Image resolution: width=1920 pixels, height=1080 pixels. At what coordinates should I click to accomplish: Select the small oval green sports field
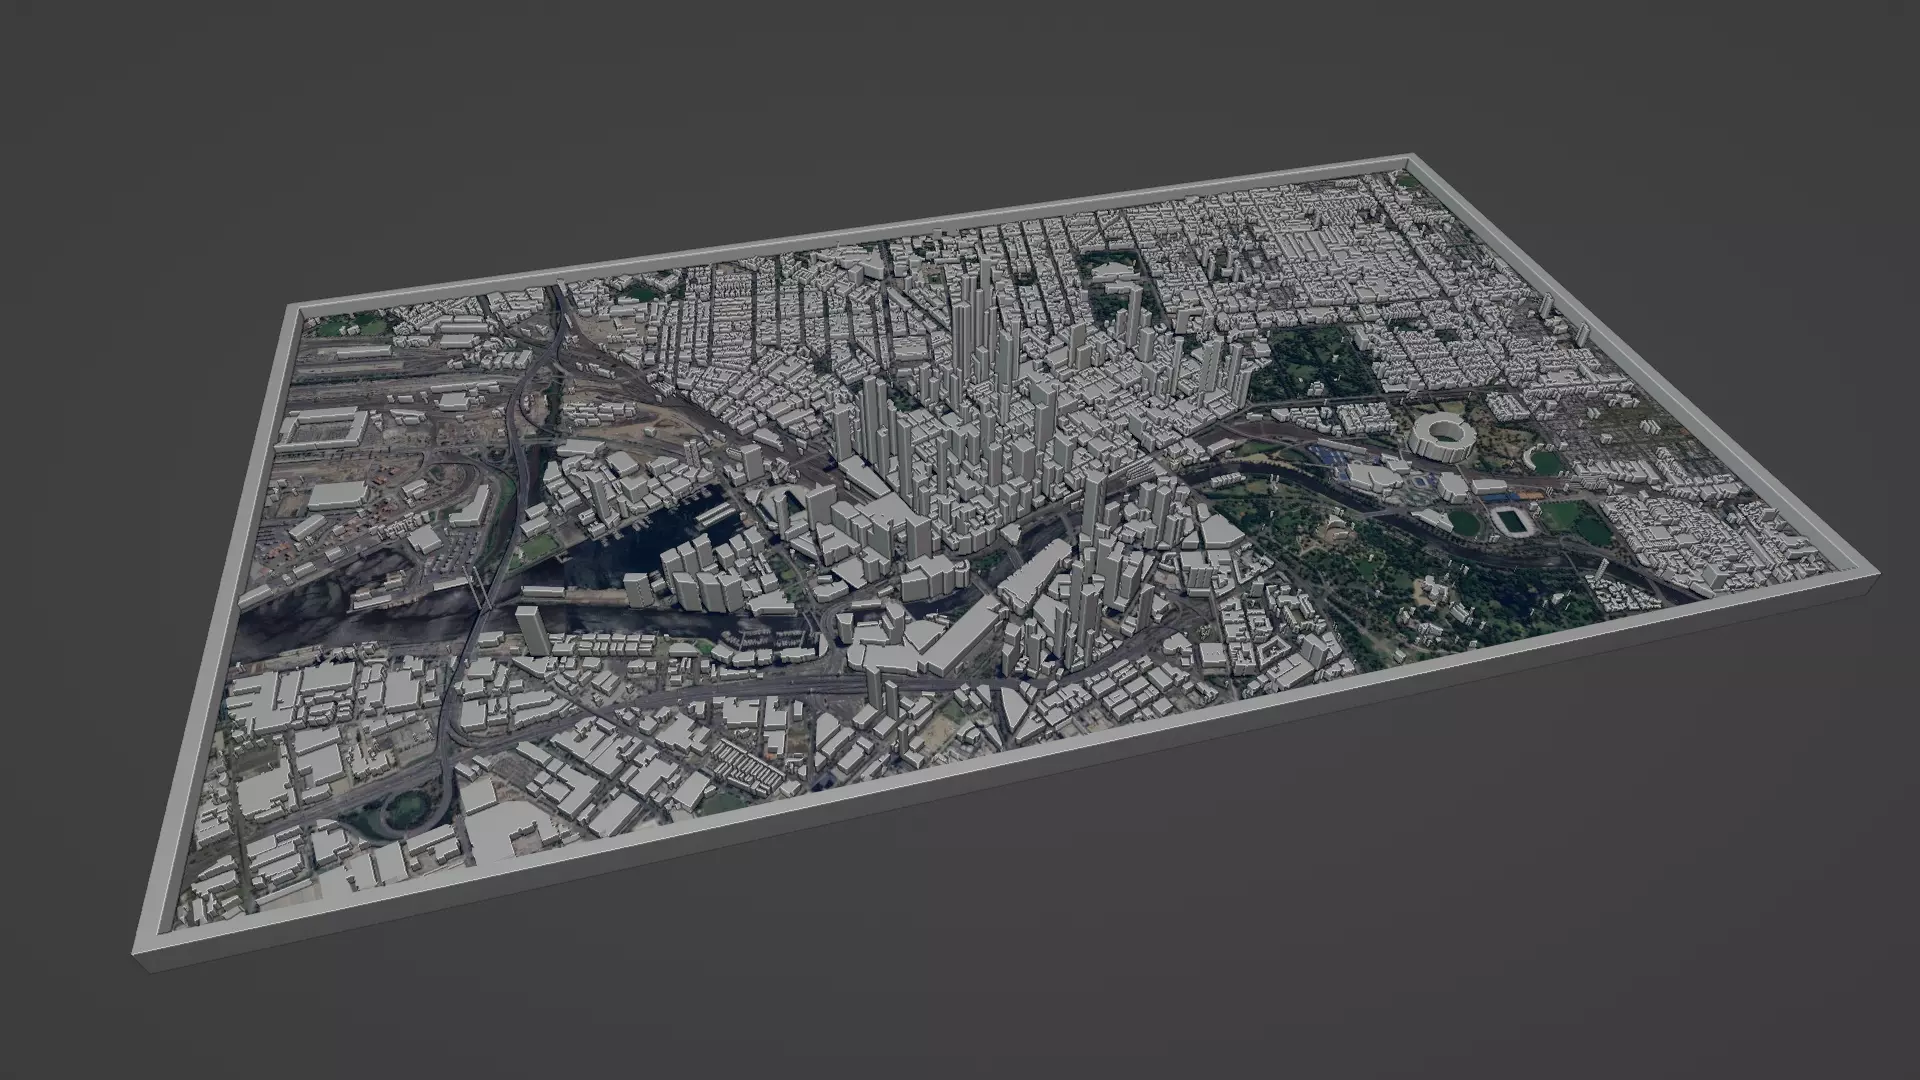point(1545,462)
